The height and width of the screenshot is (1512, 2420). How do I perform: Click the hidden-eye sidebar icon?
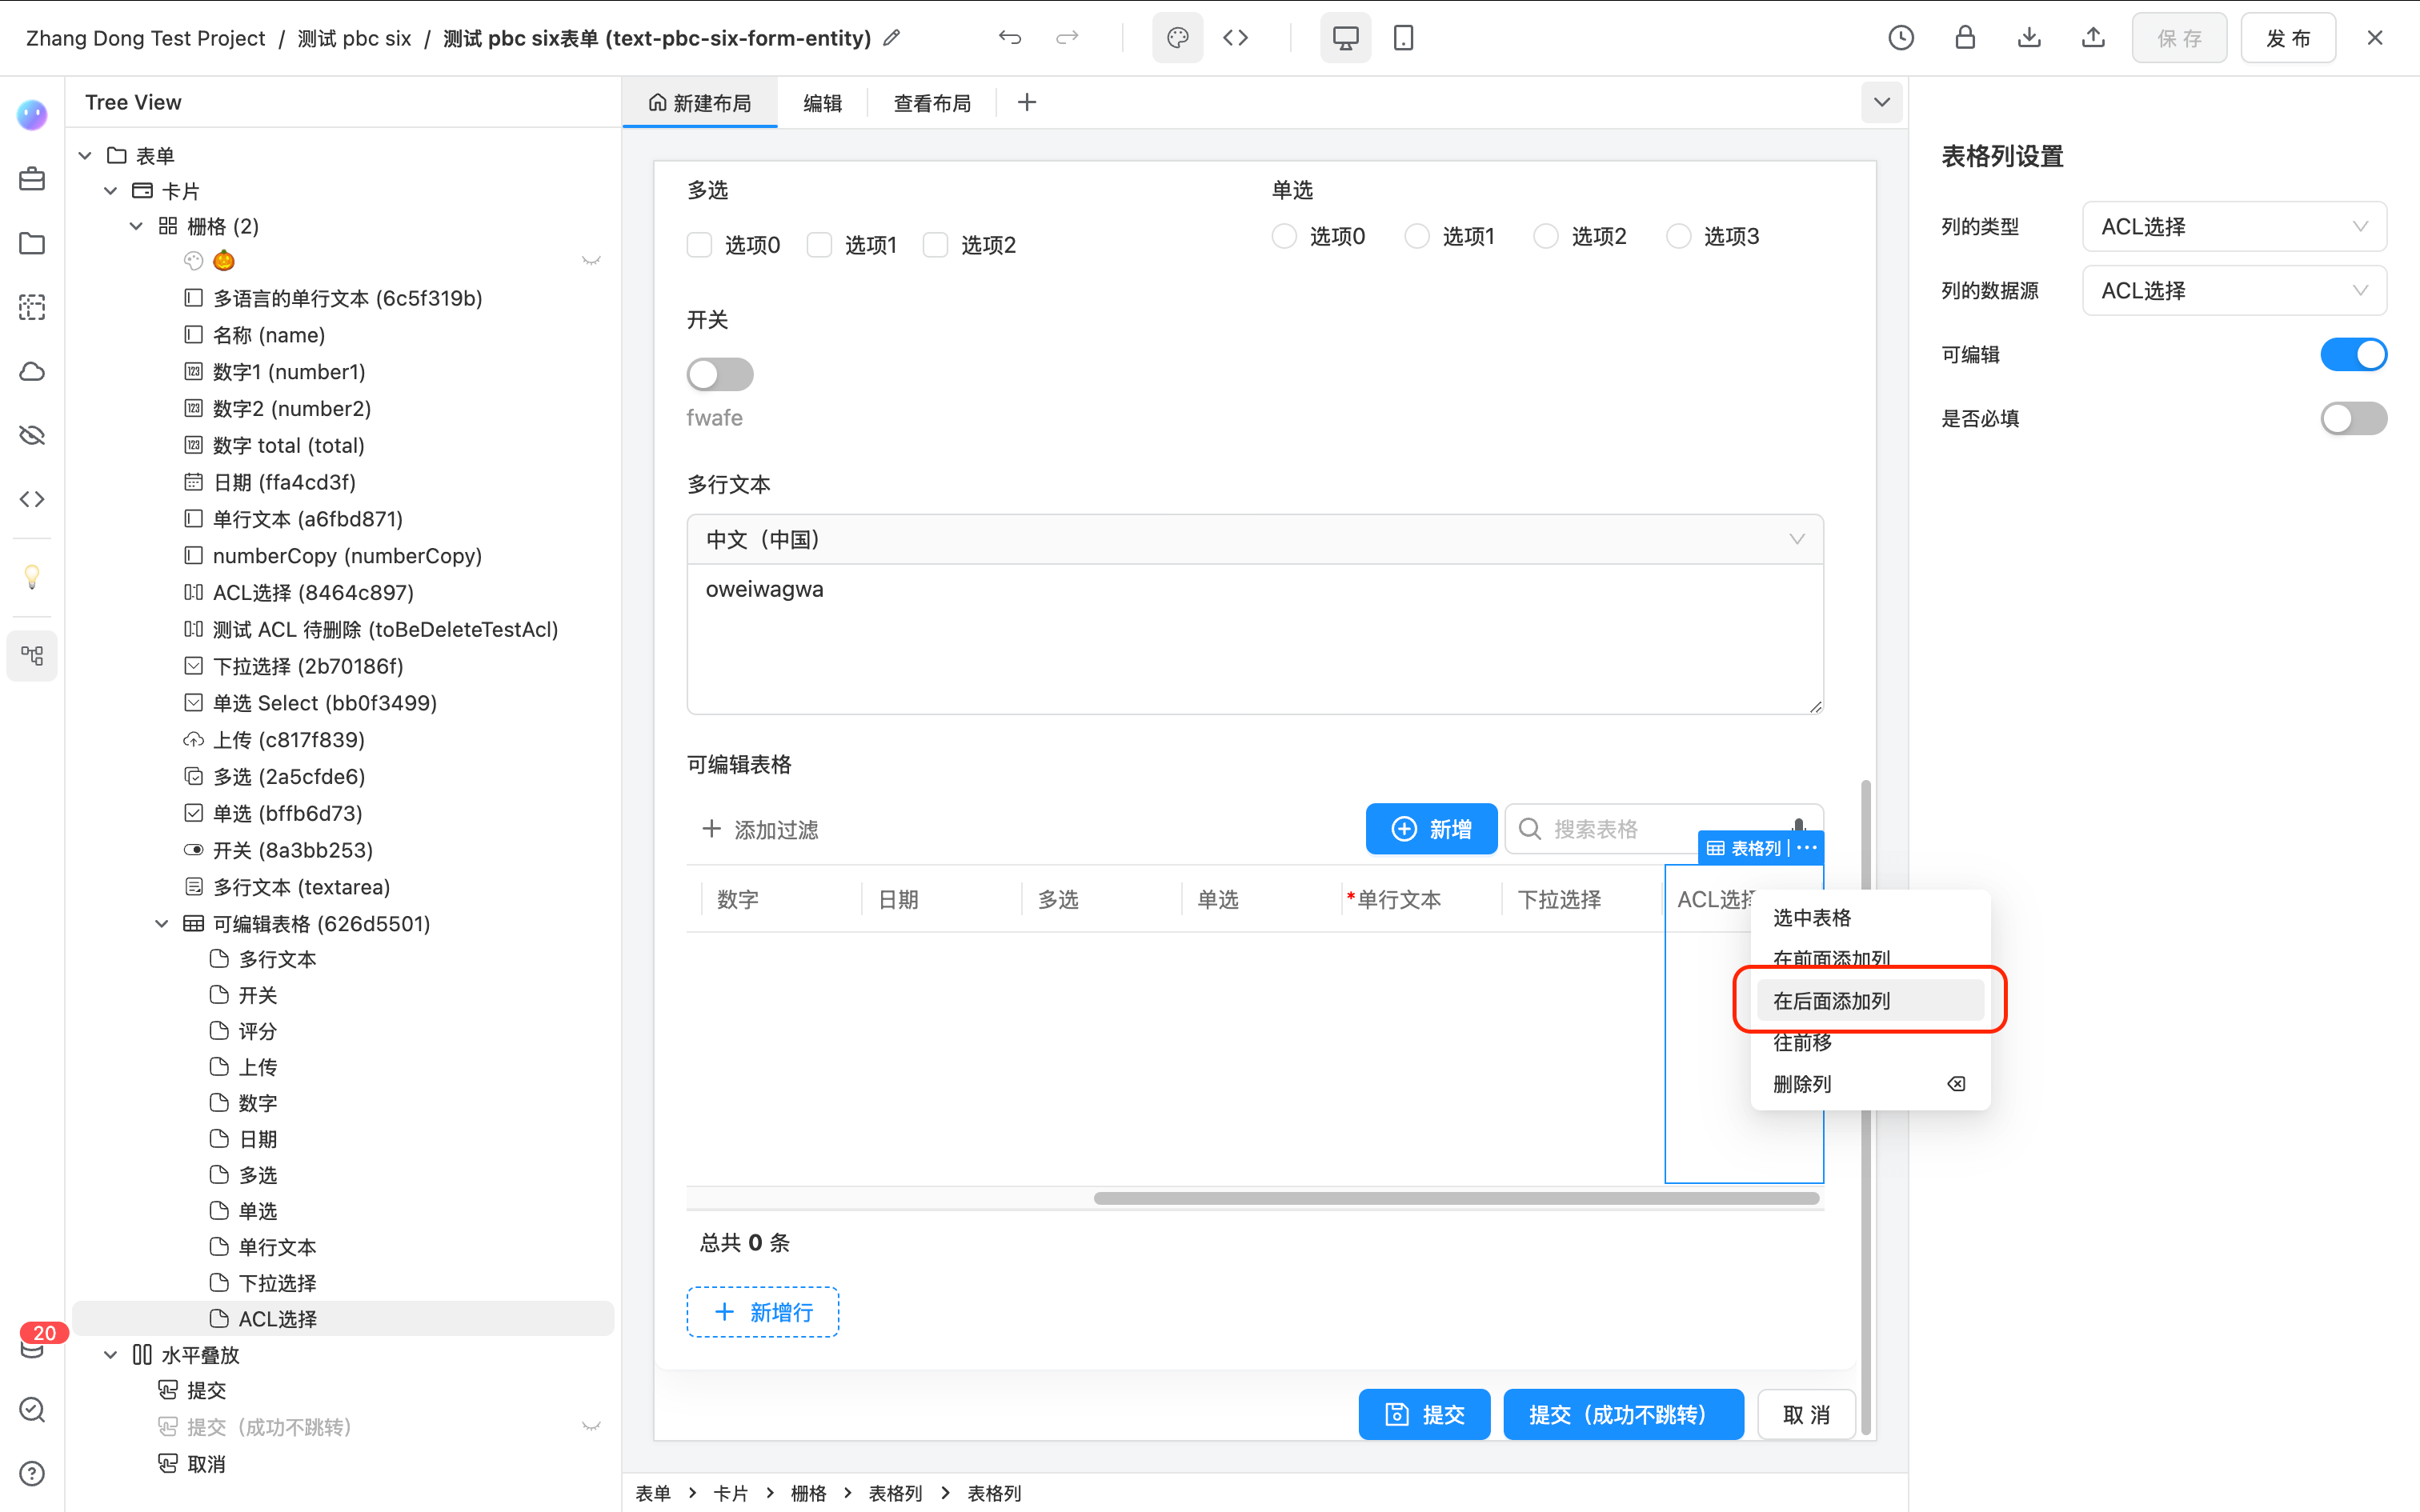[x=32, y=435]
